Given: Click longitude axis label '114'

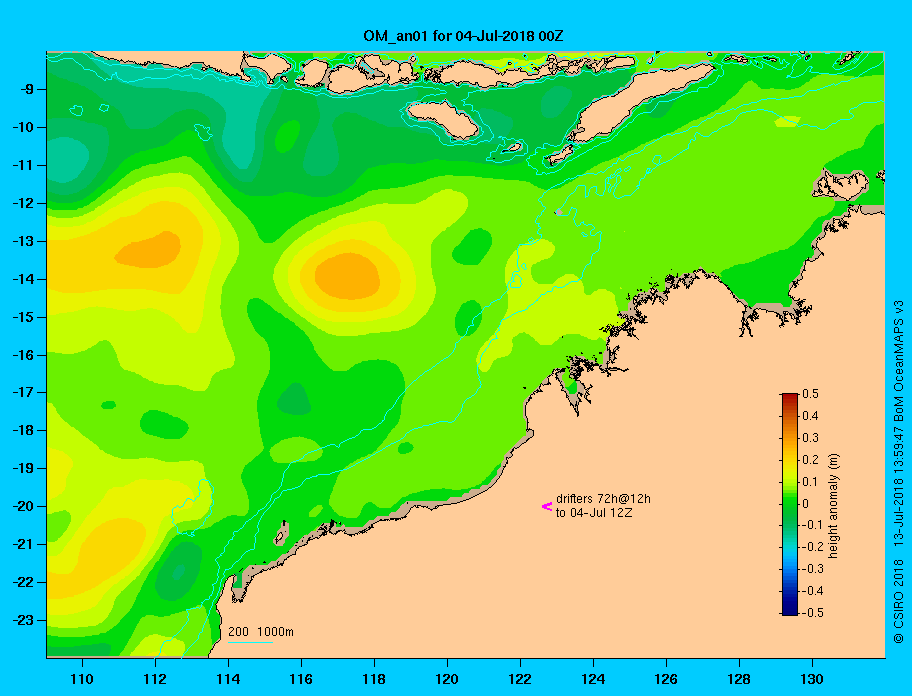Looking at the screenshot, I should 228,679.
